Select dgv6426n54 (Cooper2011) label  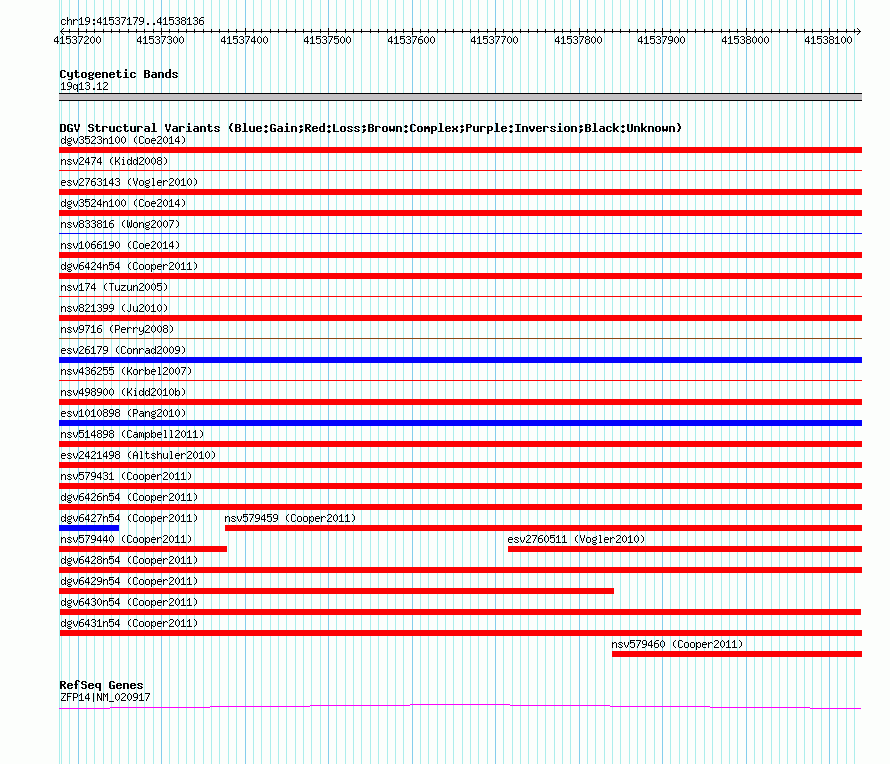(129, 497)
